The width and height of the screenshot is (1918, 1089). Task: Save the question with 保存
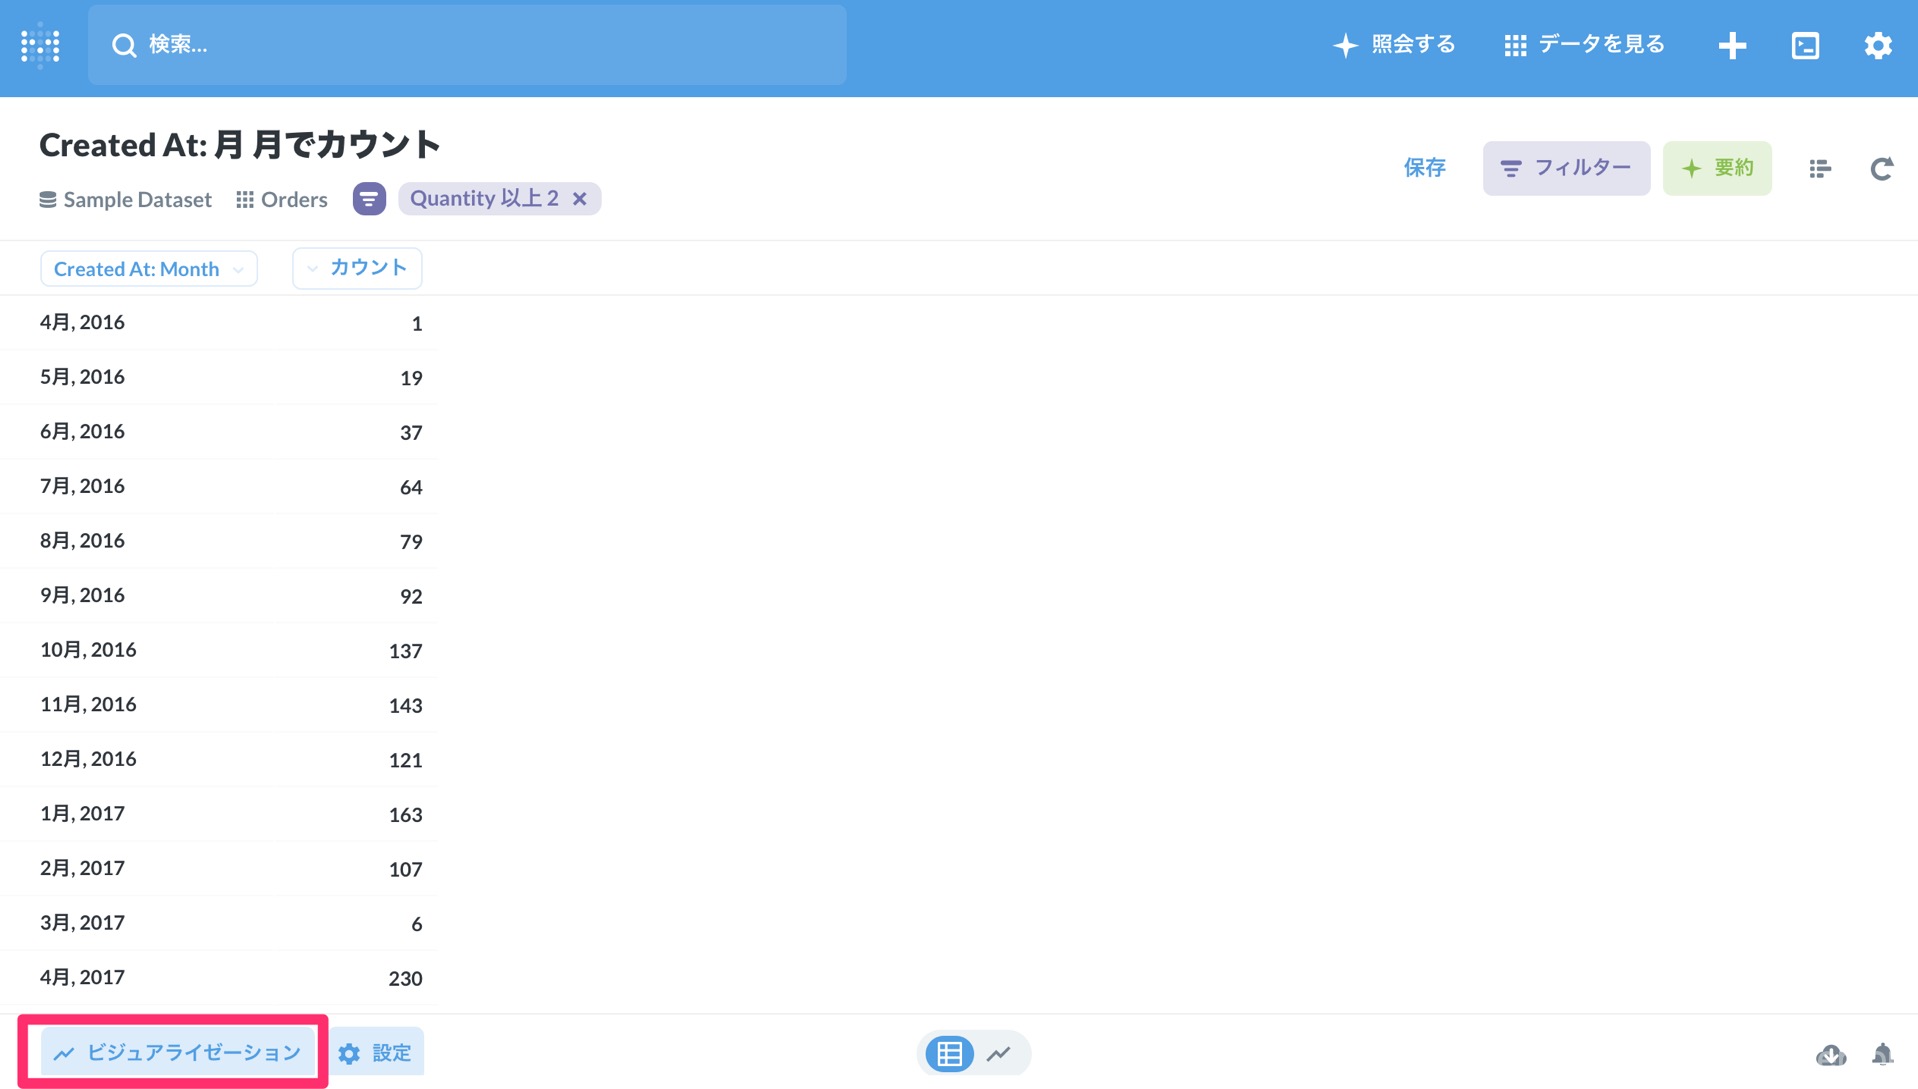pos(1424,168)
